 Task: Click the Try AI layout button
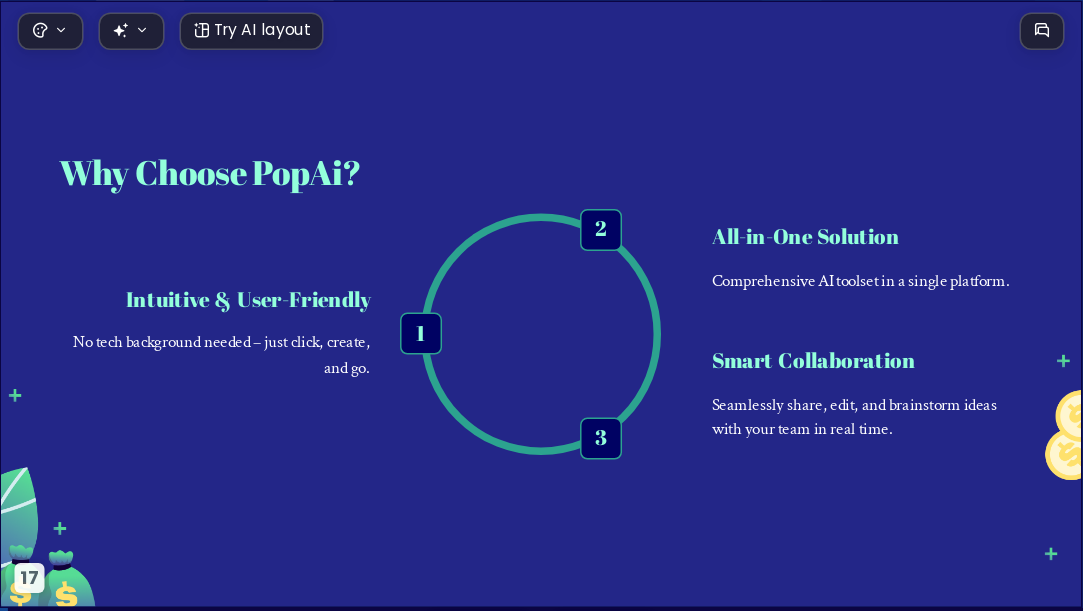click(251, 31)
